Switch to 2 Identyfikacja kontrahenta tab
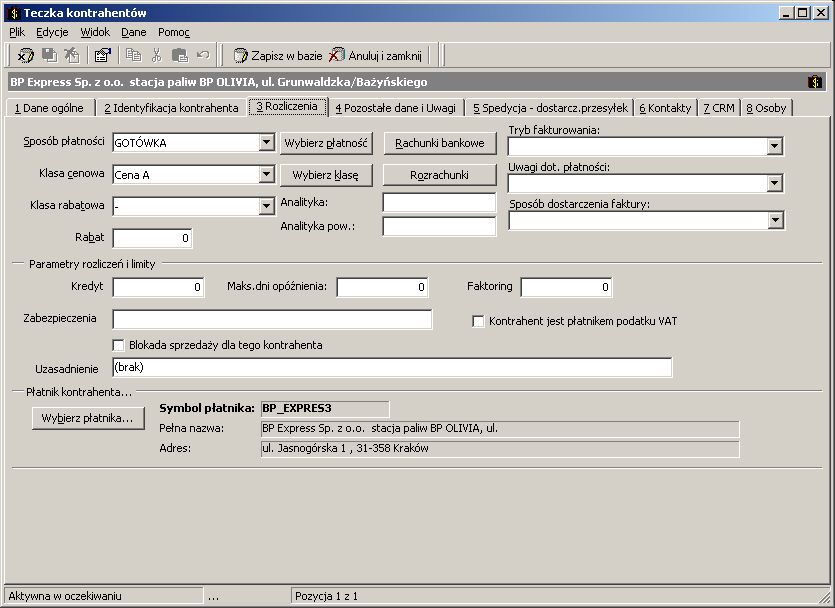The height and width of the screenshot is (608, 835). click(171, 108)
